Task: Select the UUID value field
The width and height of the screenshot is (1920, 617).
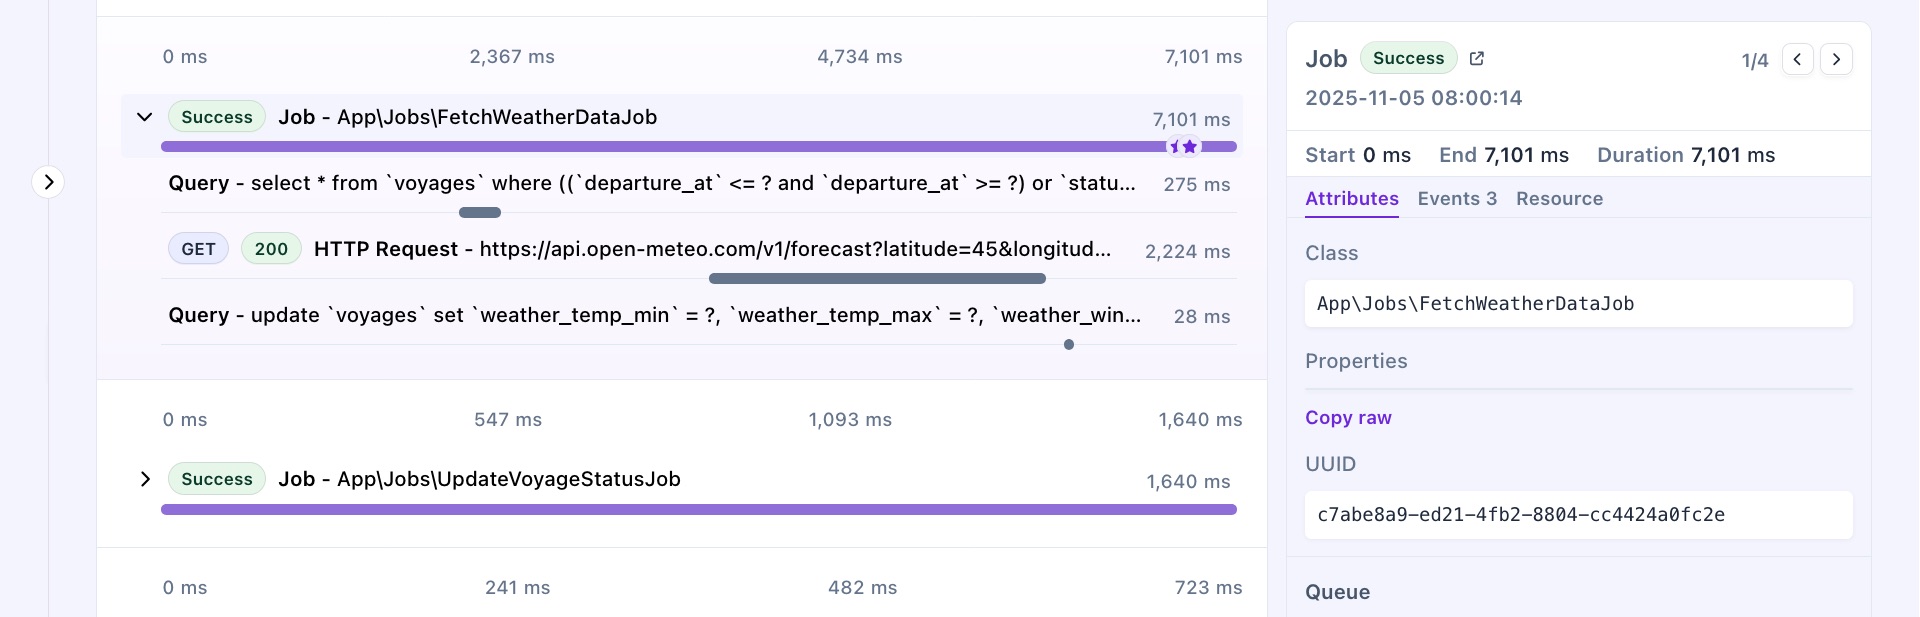Action: click(x=1578, y=515)
